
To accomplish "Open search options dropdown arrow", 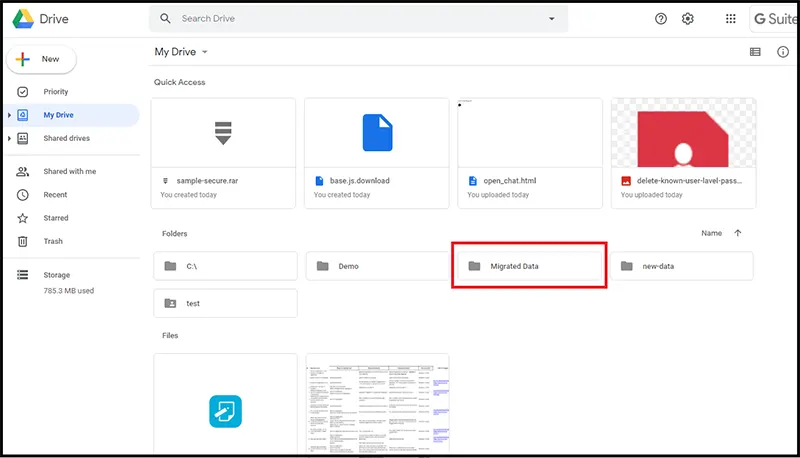I will click(x=552, y=19).
